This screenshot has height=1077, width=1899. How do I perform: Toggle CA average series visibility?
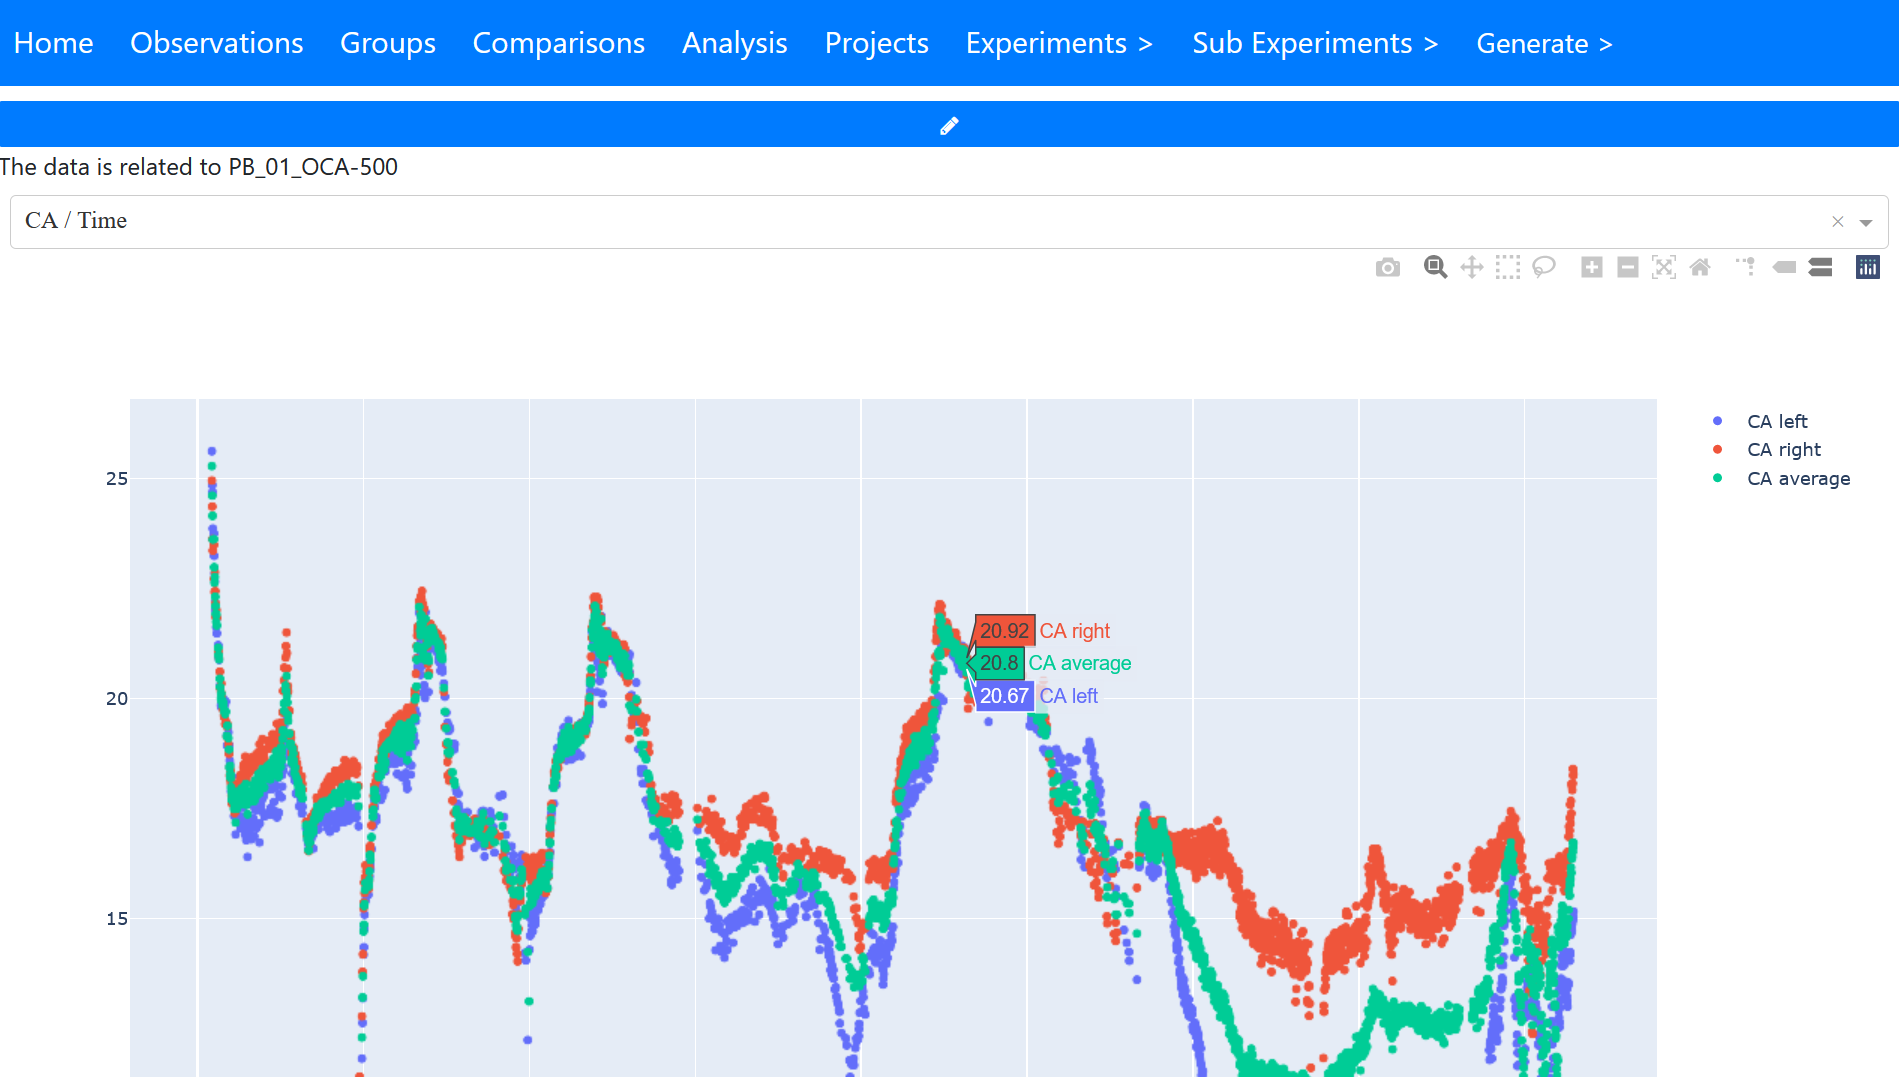point(1798,478)
